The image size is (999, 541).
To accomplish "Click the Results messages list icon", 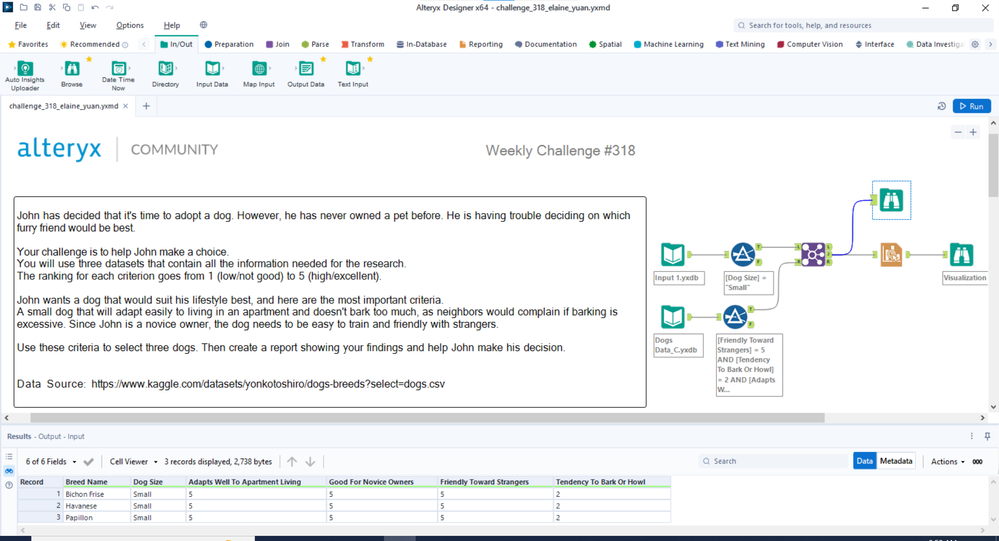I will 9,456.
